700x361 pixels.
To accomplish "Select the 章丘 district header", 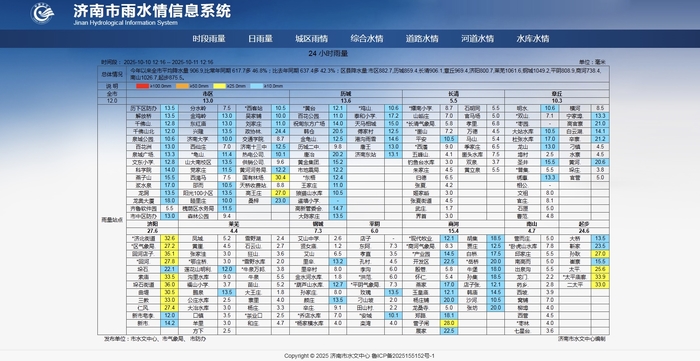I will (557, 94).
